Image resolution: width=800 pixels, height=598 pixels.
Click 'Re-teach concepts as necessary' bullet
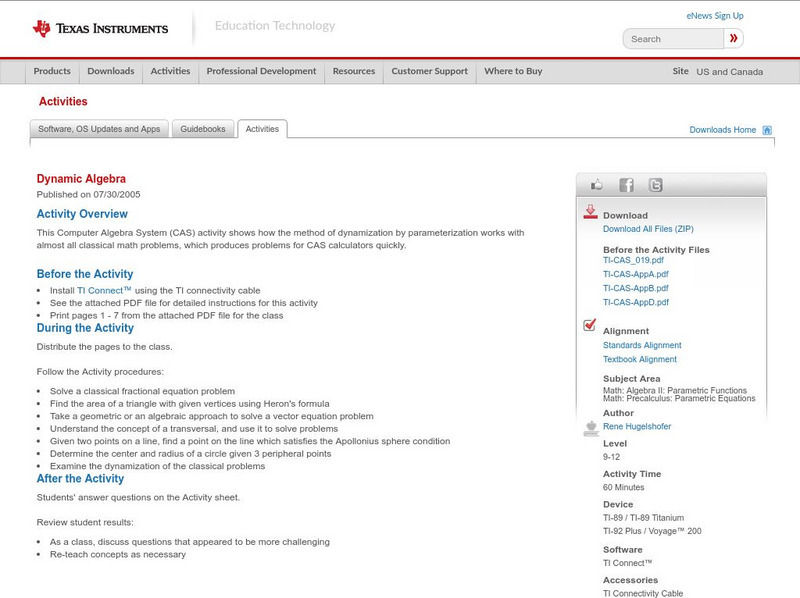pos(118,555)
